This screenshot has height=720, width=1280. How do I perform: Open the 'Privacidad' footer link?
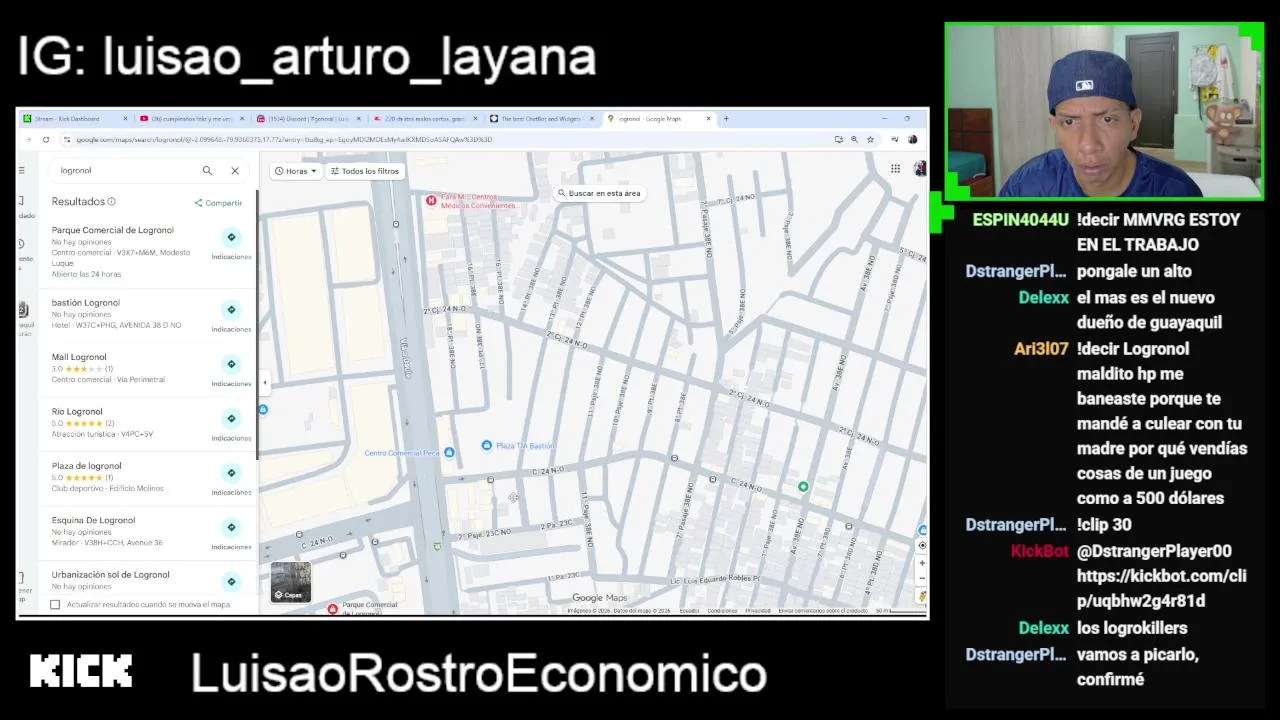(x=757, y=611)
